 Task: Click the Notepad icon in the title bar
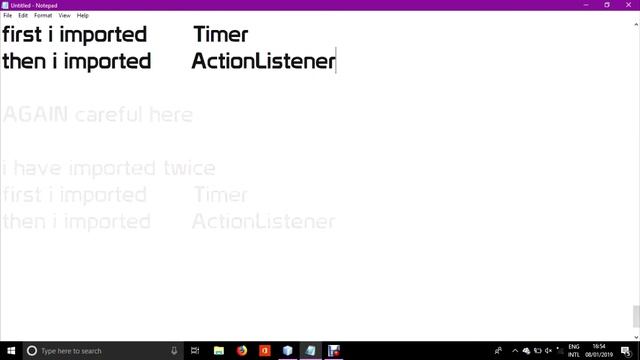click(x=5, y=5)
